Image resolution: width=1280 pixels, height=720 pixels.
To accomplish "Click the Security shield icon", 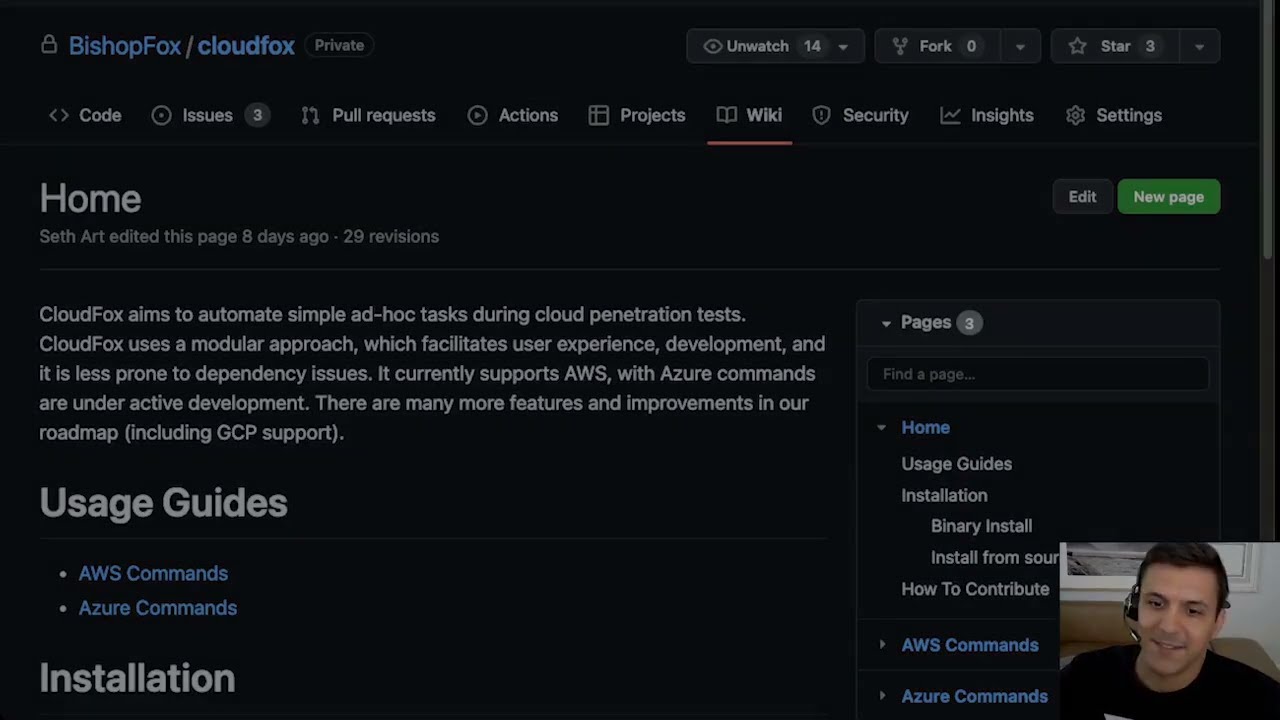I will (x=821, y=115).
